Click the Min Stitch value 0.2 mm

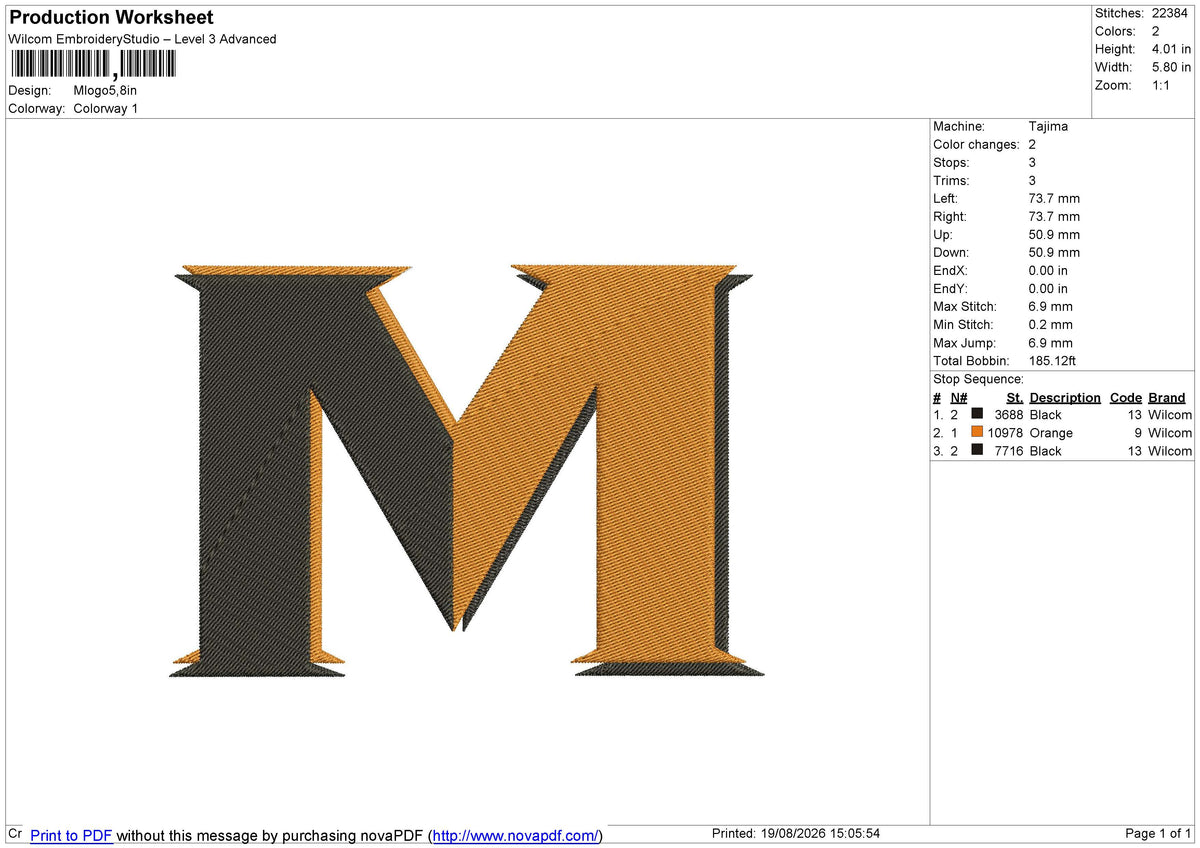(1050, 324)
